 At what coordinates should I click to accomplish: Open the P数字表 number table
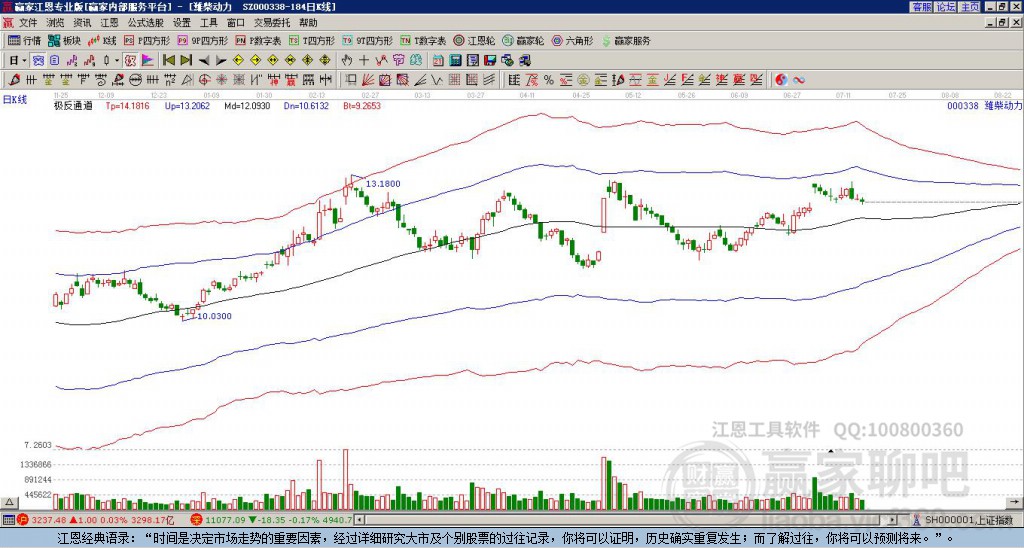click(x=258, y=40)
